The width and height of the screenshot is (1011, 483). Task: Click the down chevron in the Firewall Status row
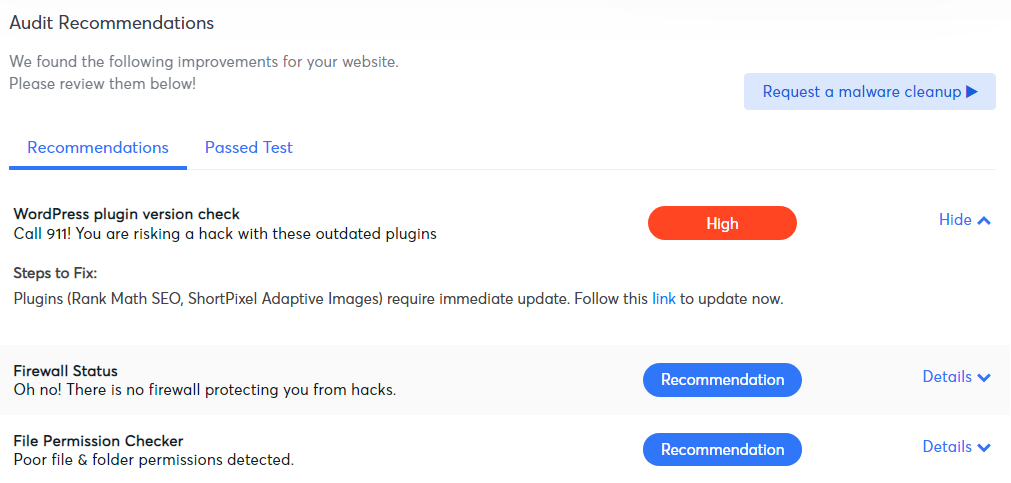tap(984, 377)
